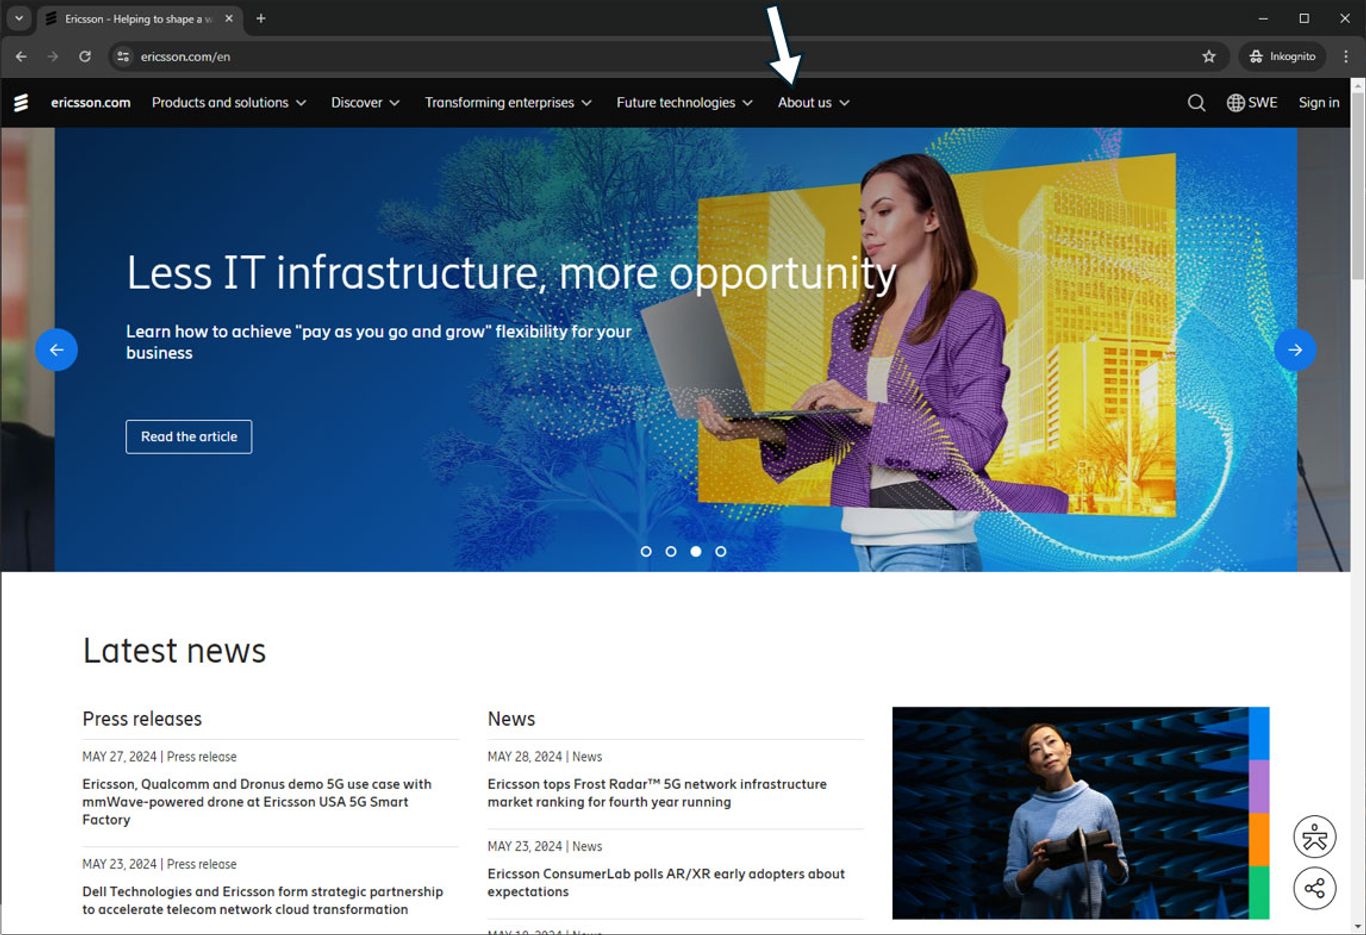This screenshot has width=1366, height=935.
Task: Open ConsumerLab AR/XR polls news article
Action: (666, 882)
